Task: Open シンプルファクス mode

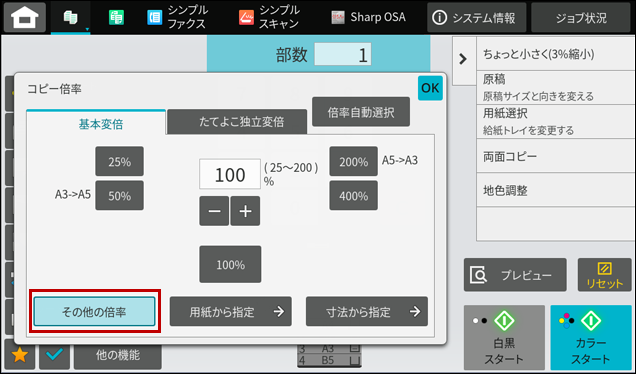Action: point(178,17)
